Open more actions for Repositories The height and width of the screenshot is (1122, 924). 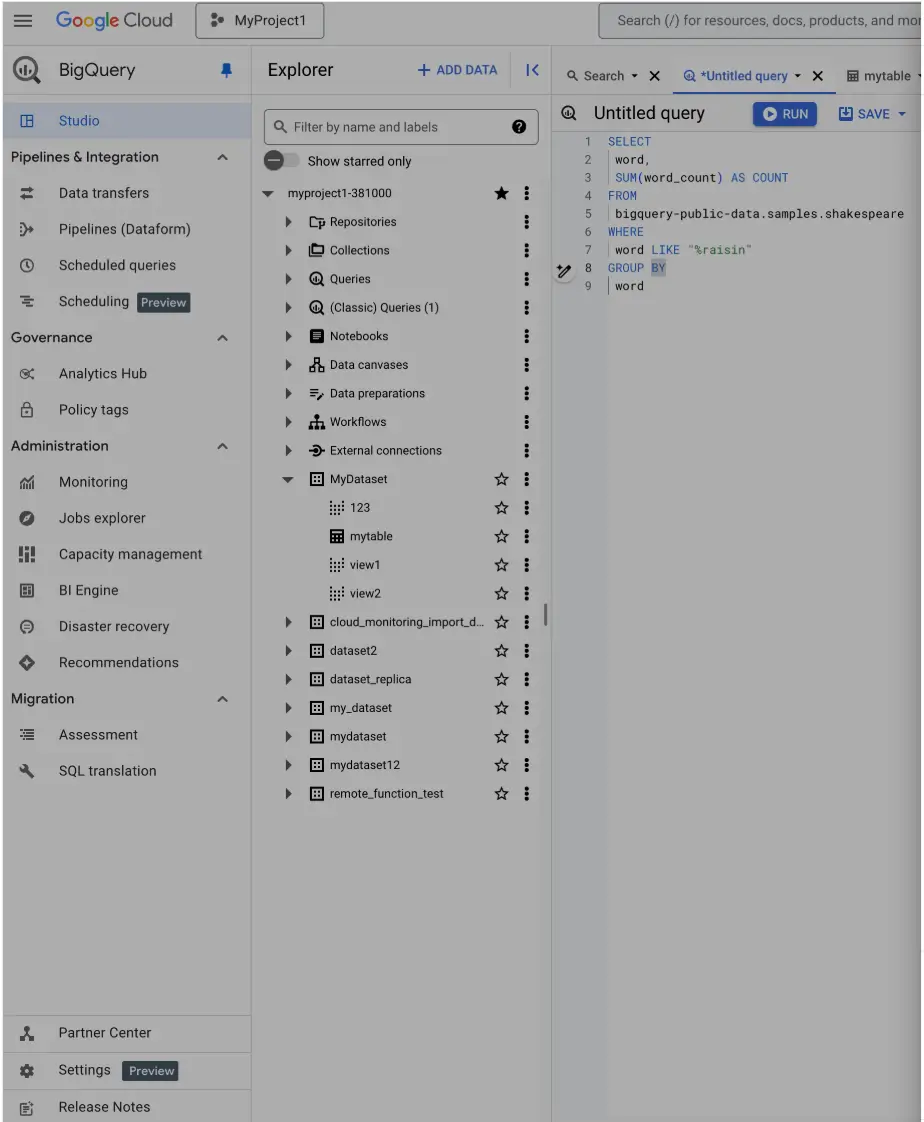click(x=526, y=222)
